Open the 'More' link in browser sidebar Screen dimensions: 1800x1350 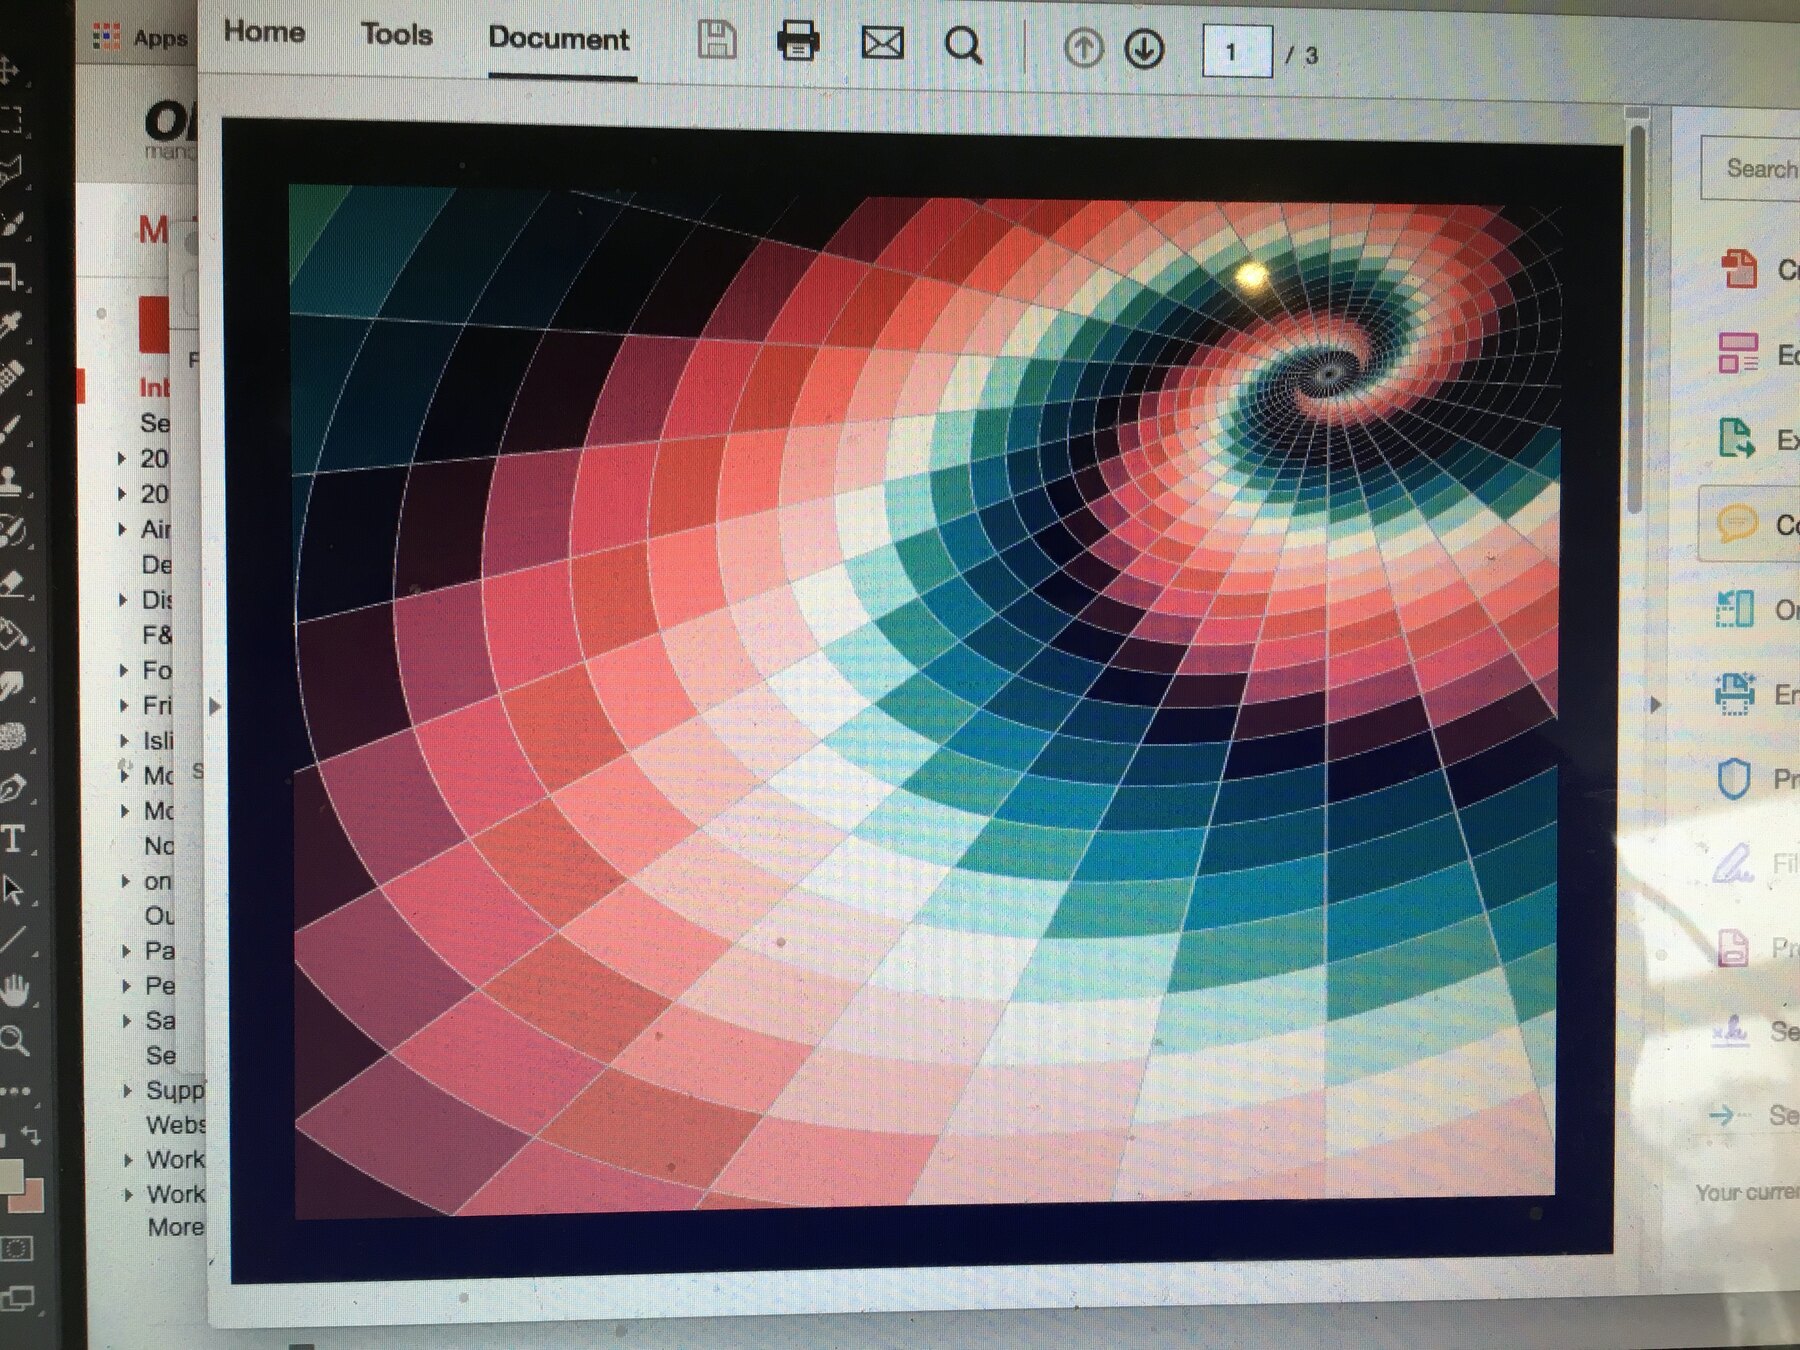[x=176, y=1227]
